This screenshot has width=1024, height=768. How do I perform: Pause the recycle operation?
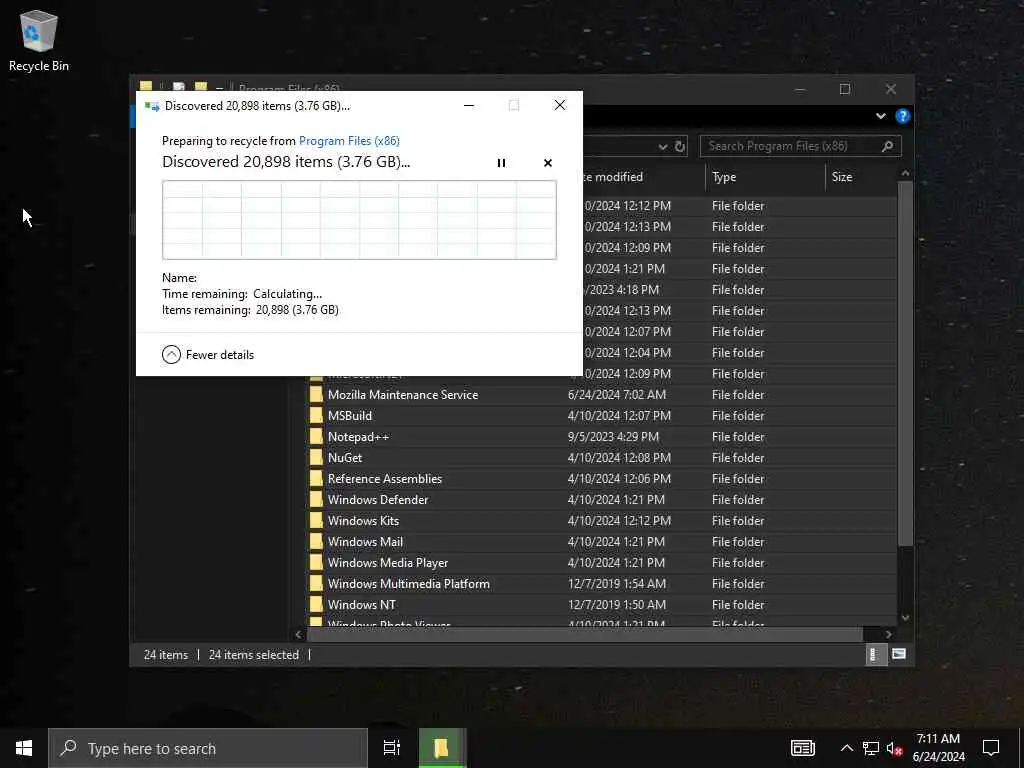(x=501, y=163)
